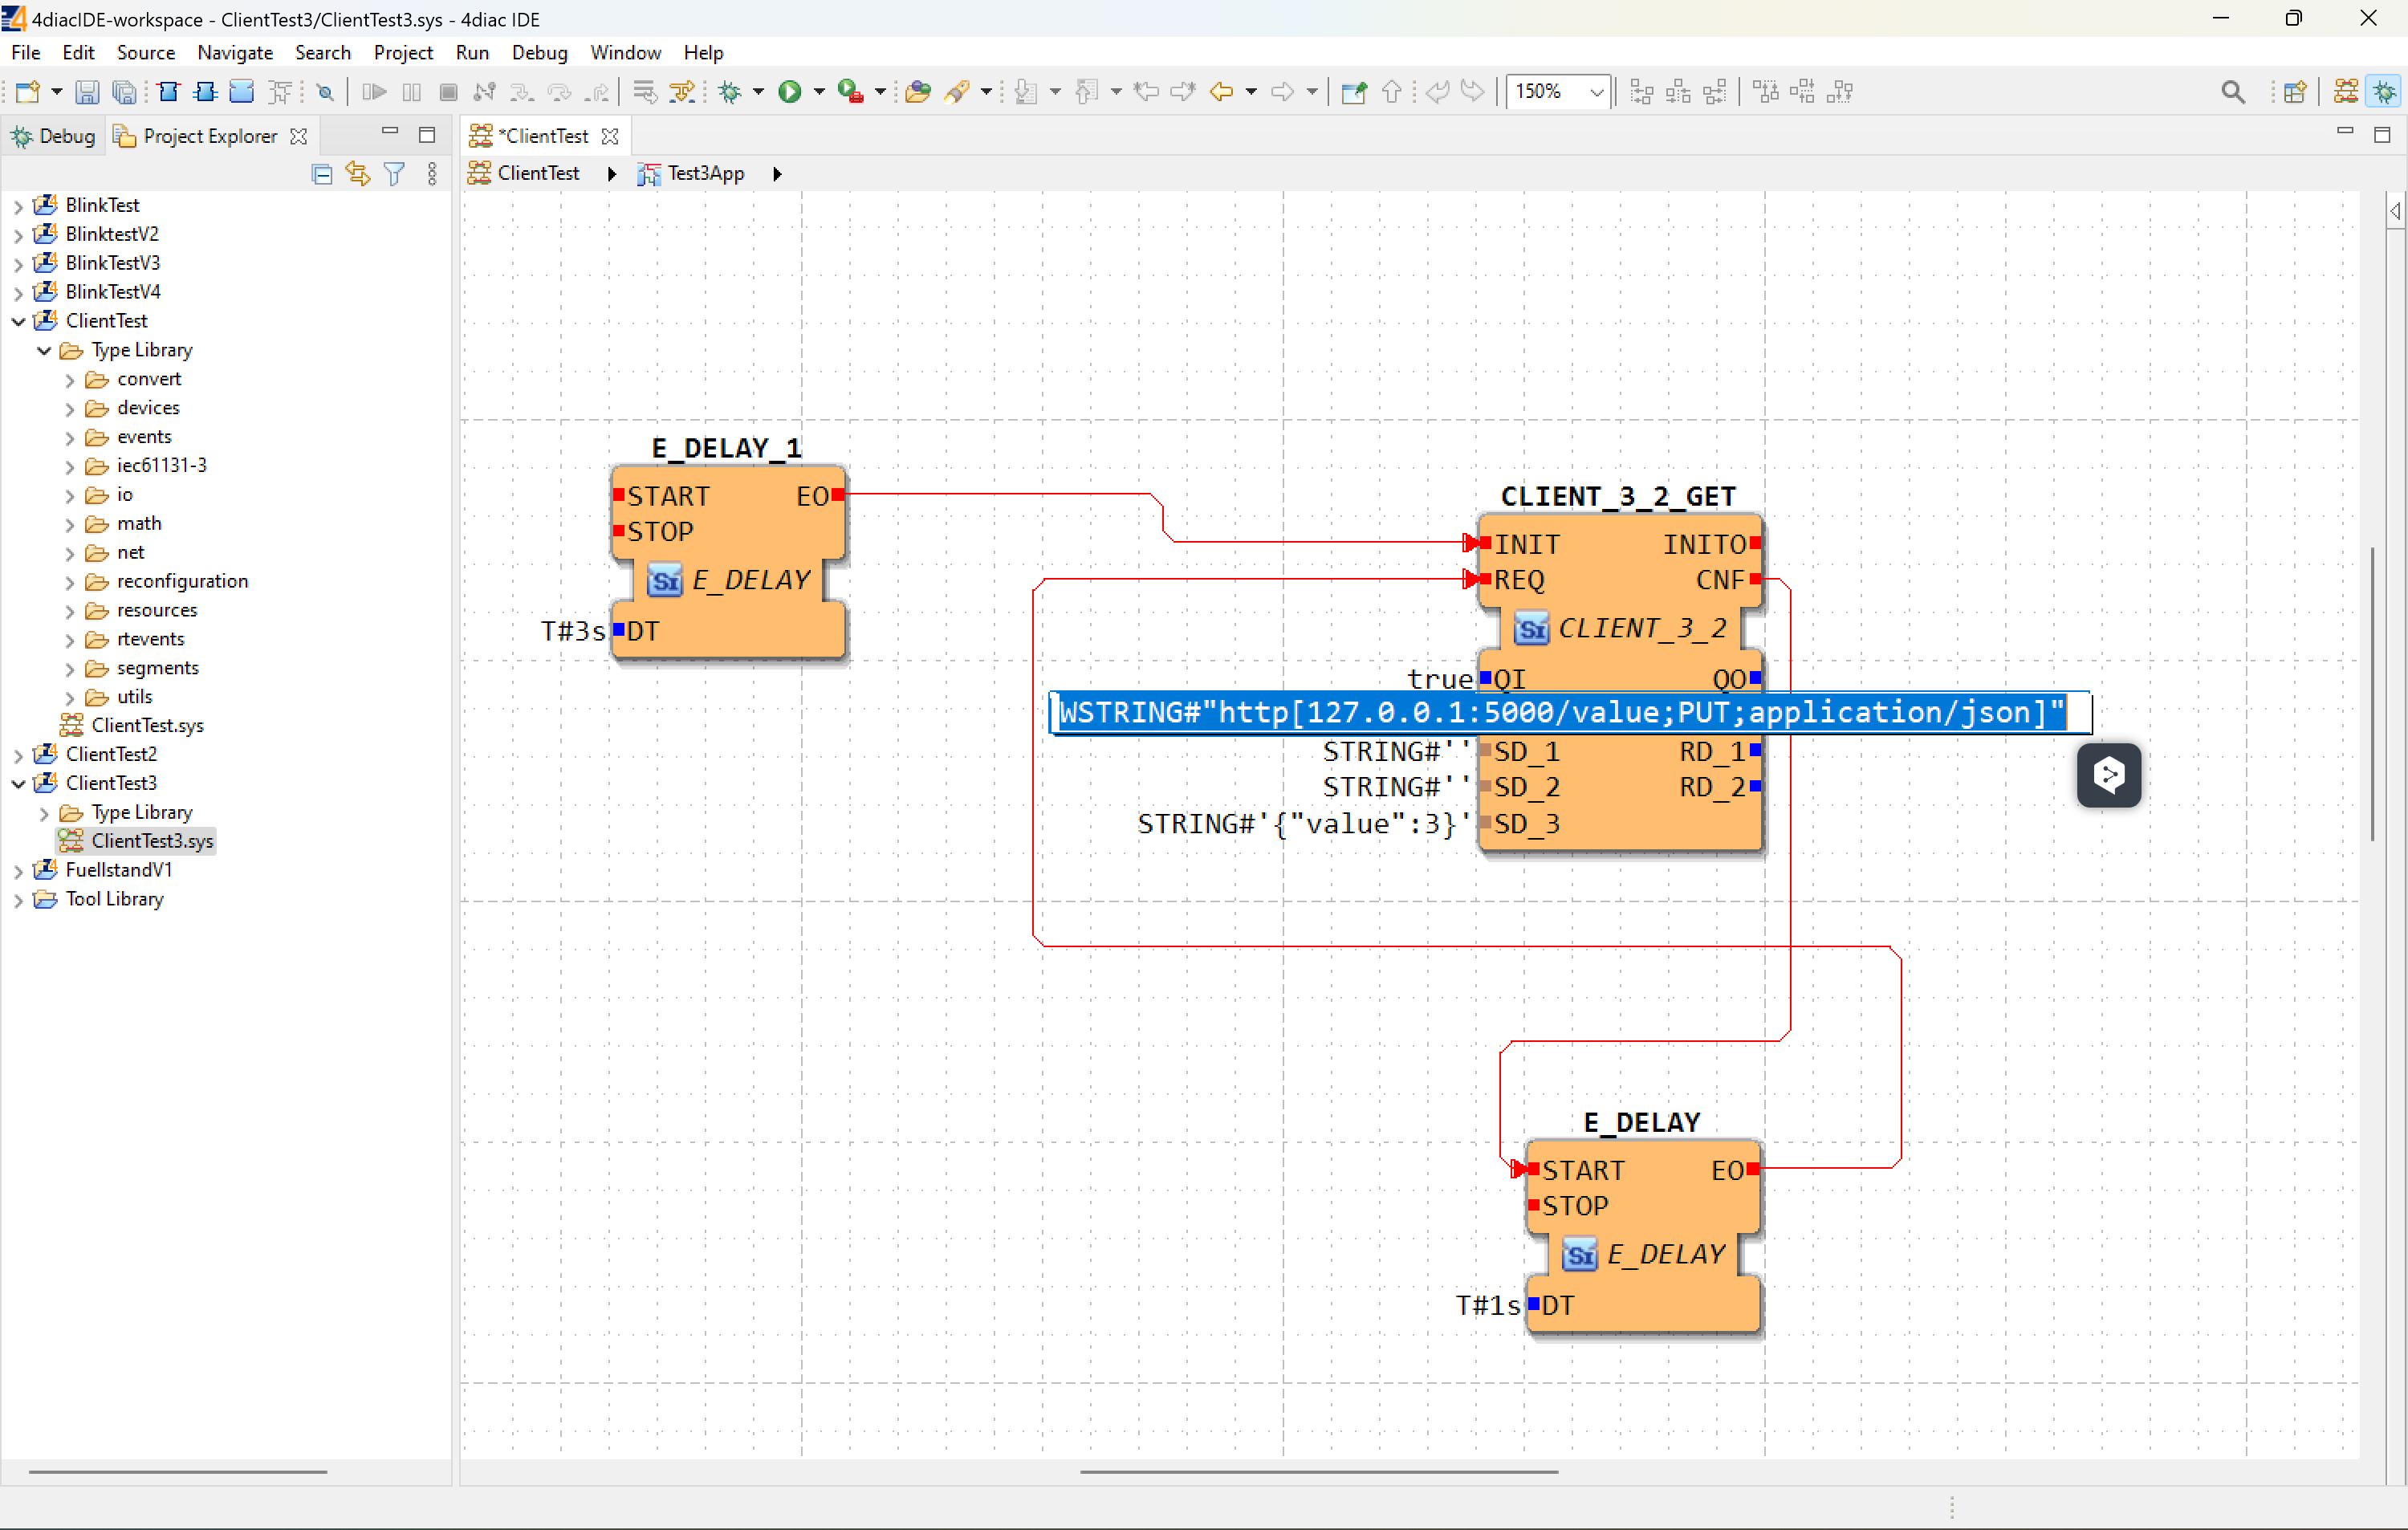Viewport: 2408px width, 1530px height.
Task: Switch to the Debug view tab
Action: (x=54, y=136)
